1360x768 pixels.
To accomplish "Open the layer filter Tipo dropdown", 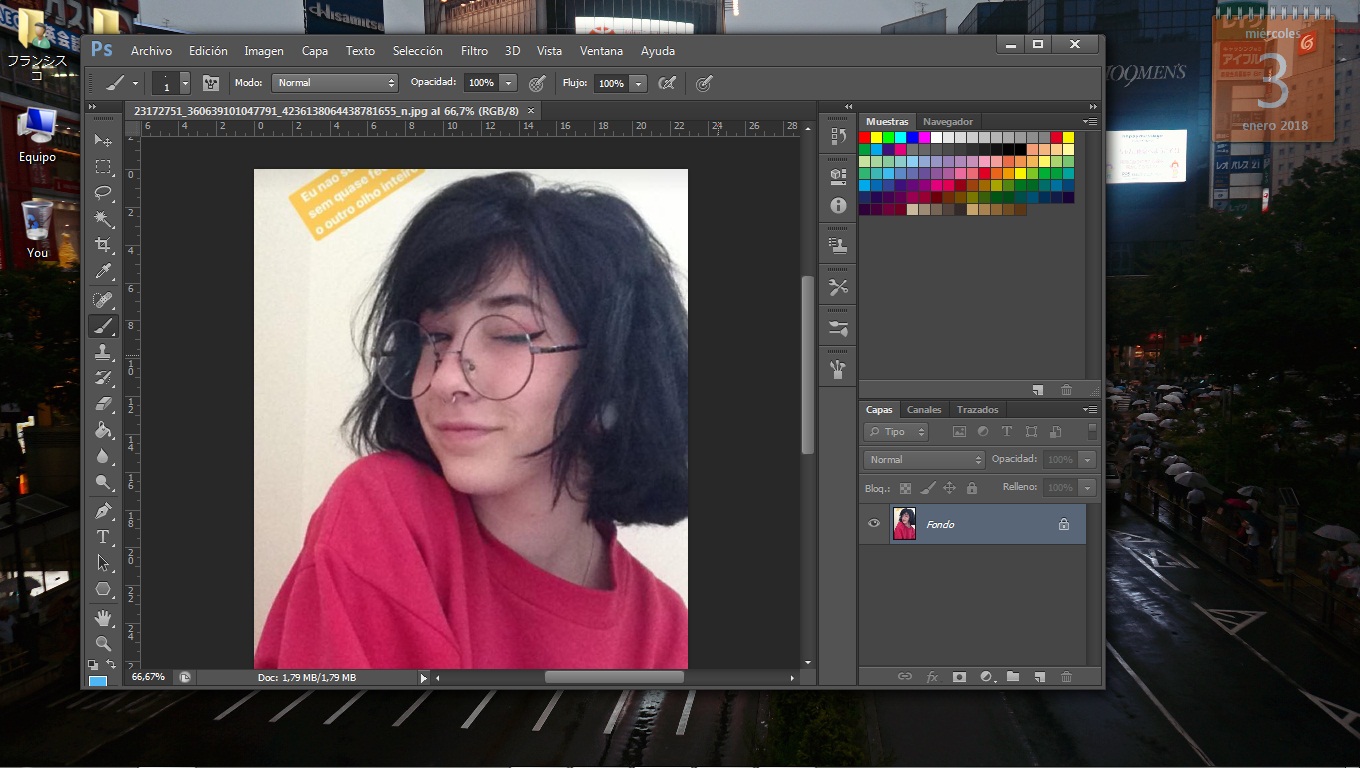I will [x=896, y=432].
